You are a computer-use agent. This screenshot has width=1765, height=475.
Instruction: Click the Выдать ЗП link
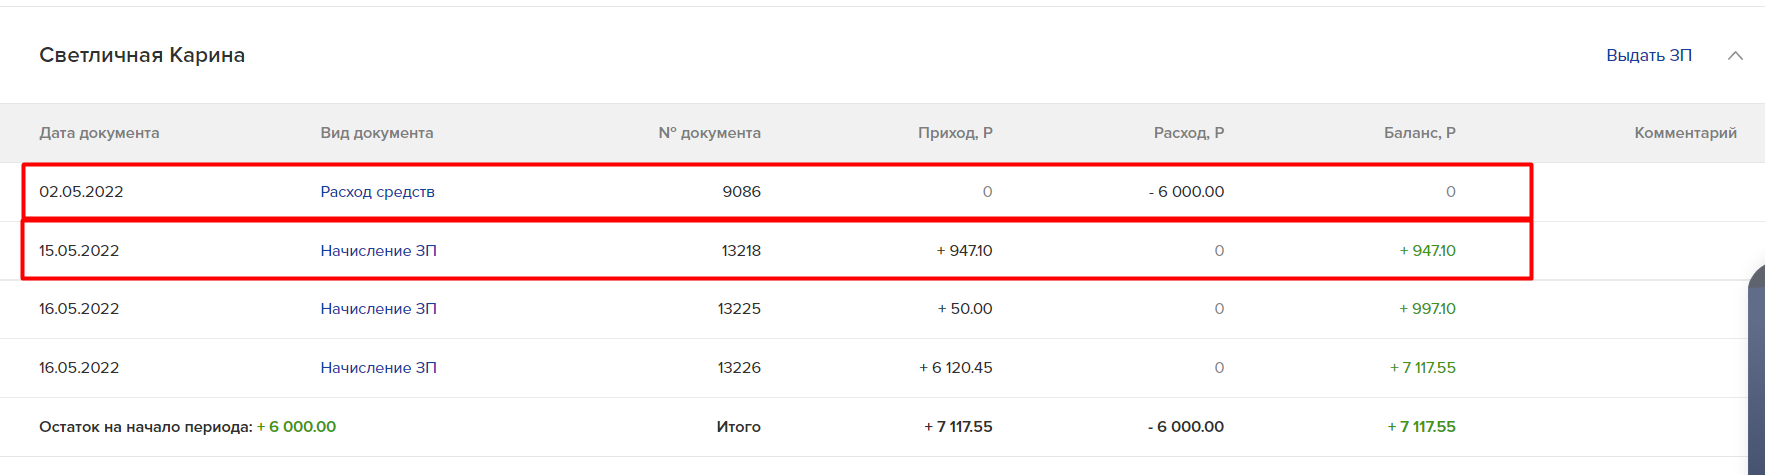[x=1649, y=55]
